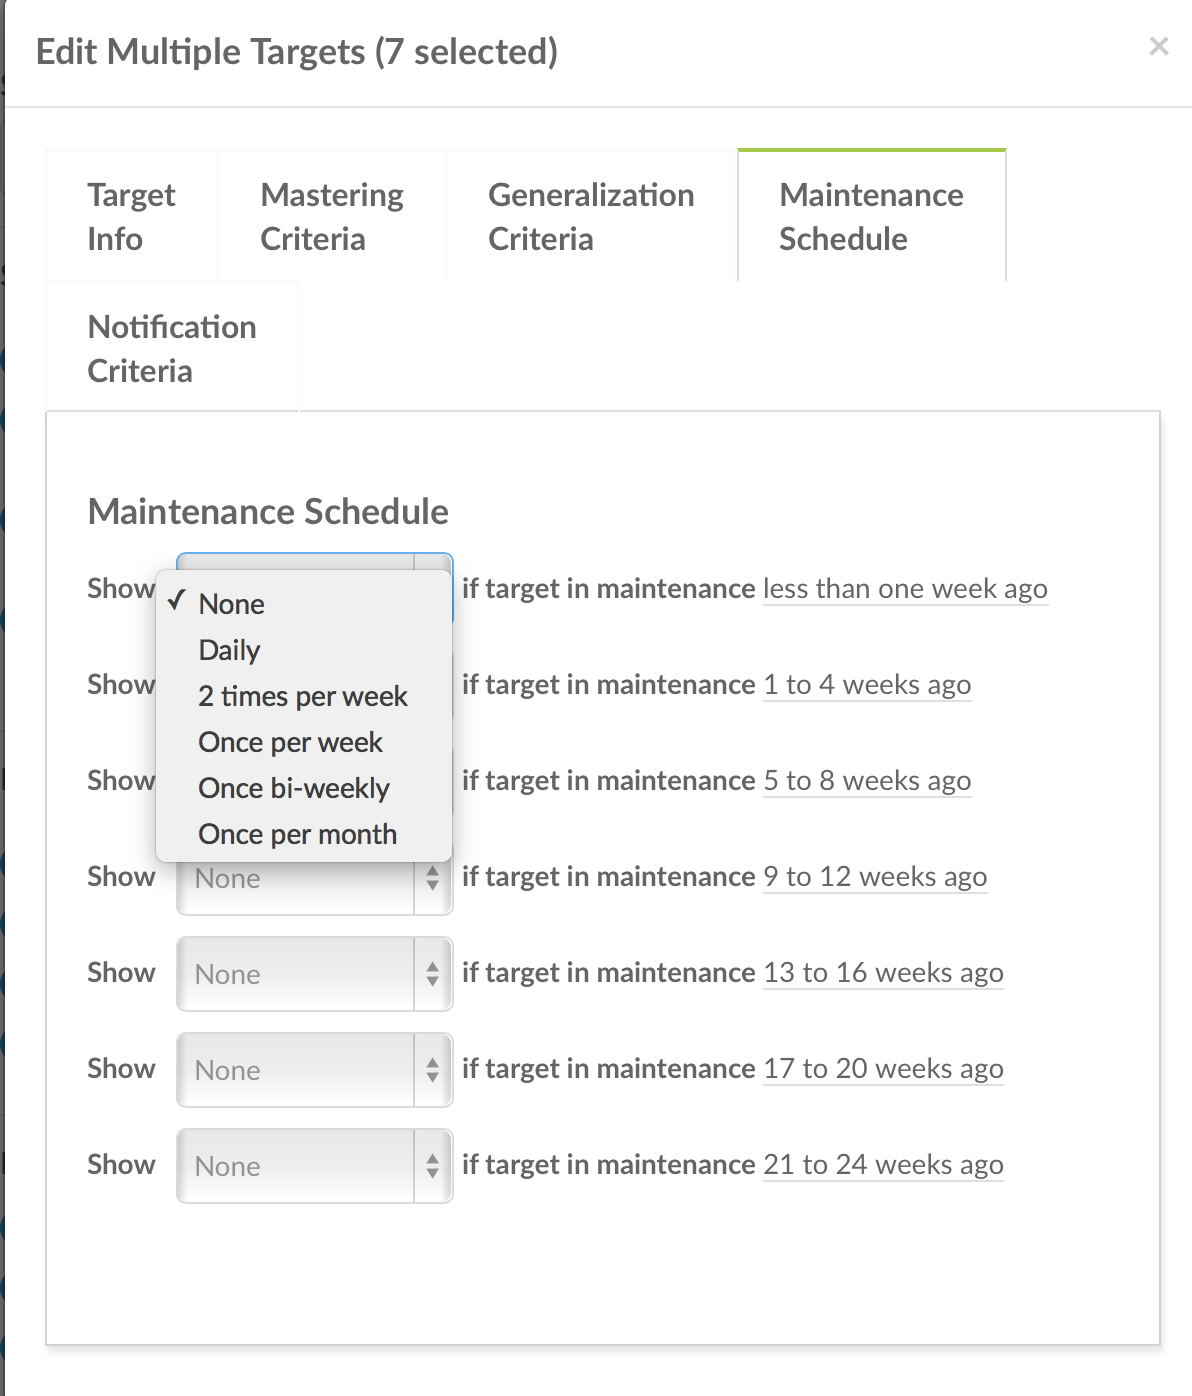
Task: Choose None in the open dropdown list
Action: (304, 604)
